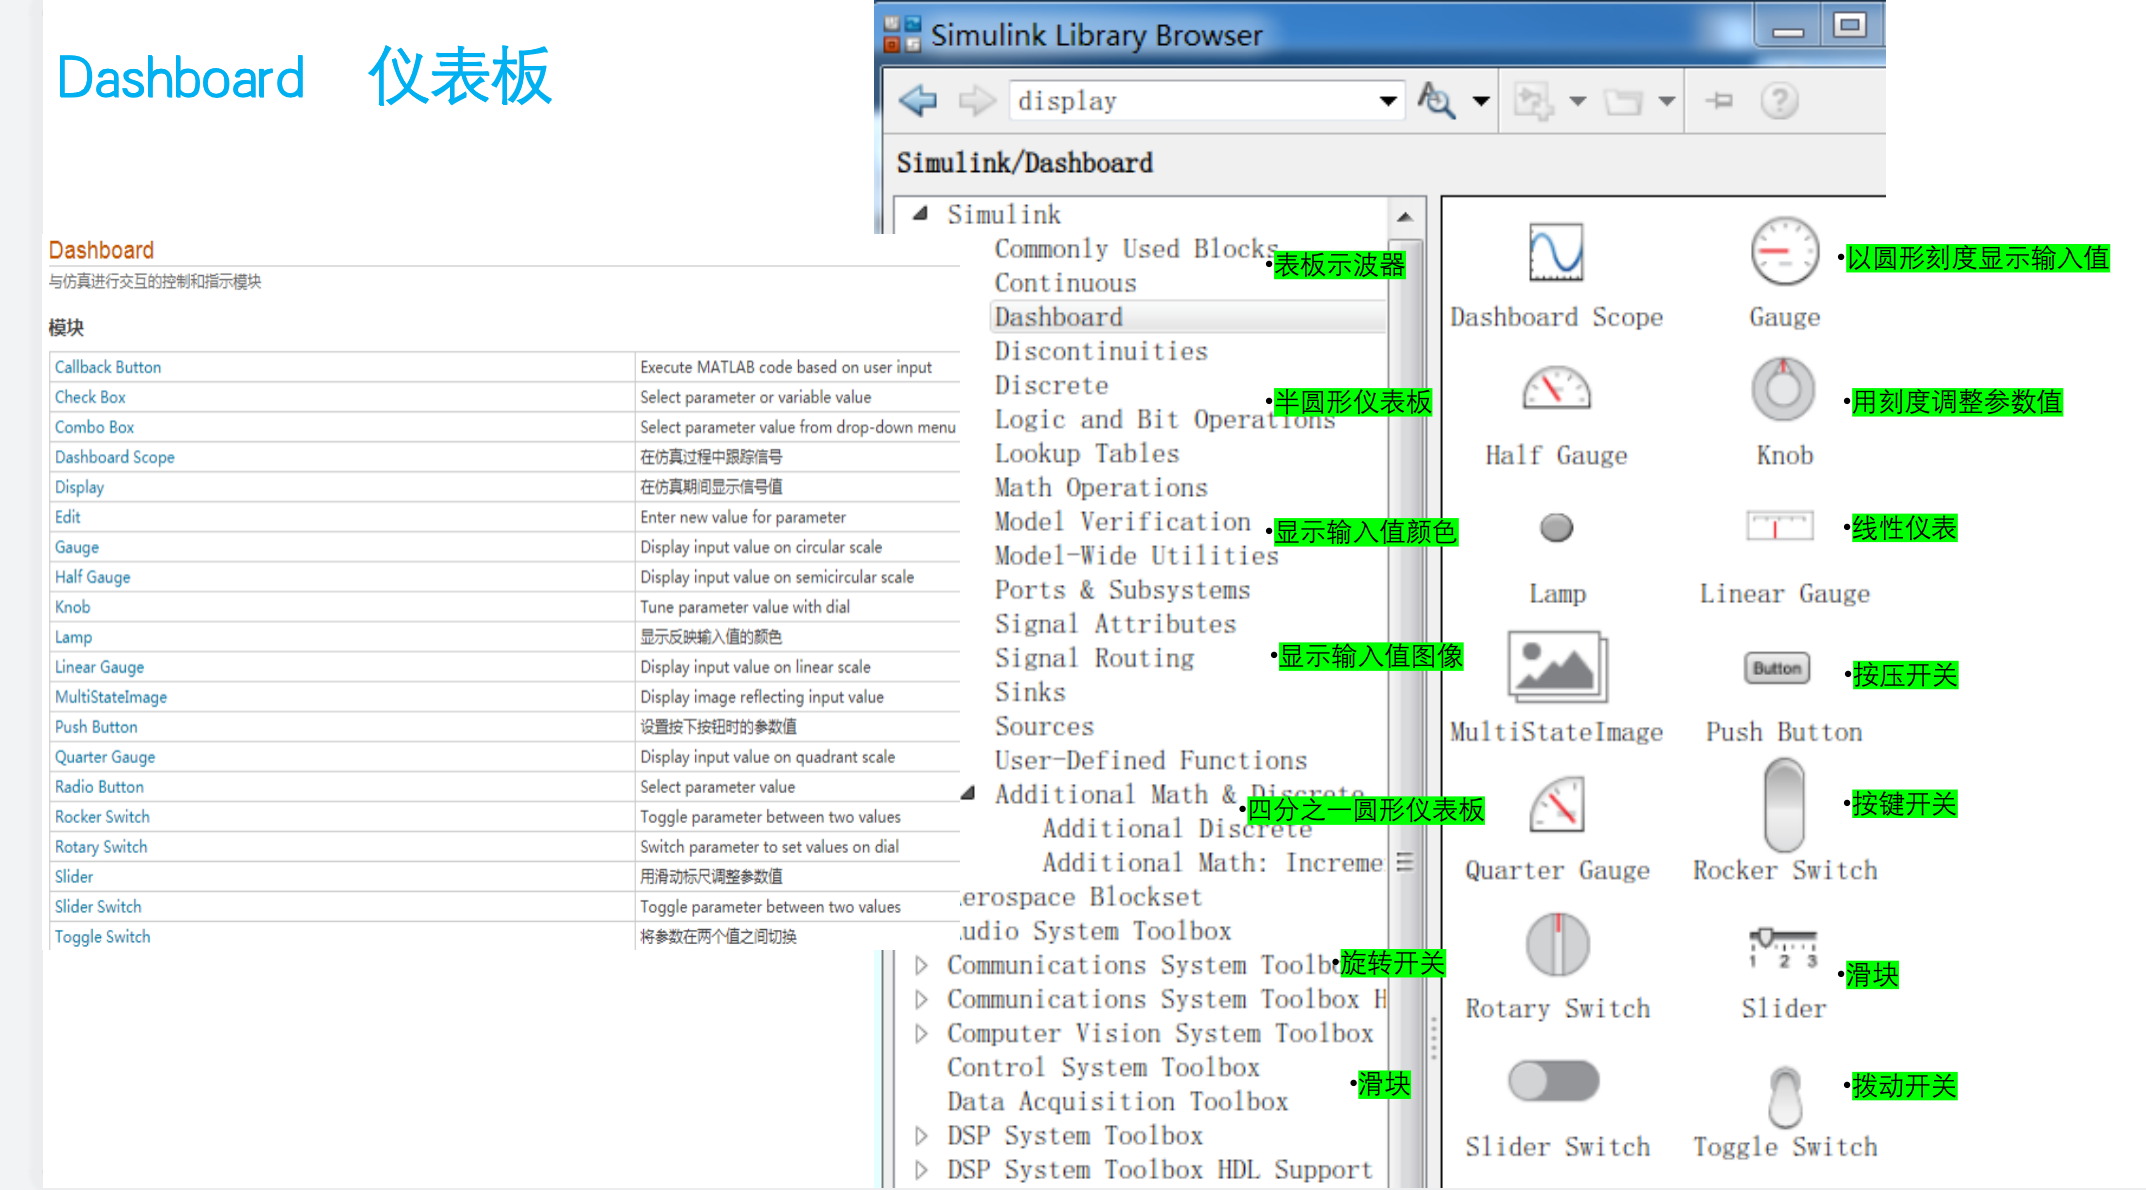Click the Toggle Switch block

tap(1785, 1096)
